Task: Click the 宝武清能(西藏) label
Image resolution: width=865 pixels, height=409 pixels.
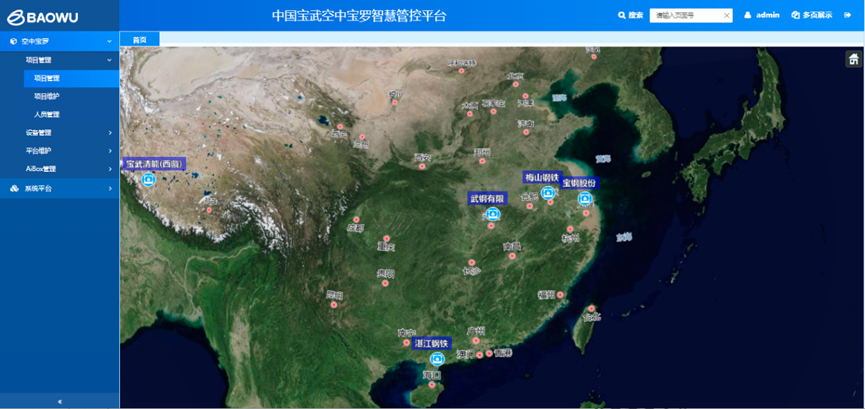Action: click(154, 164)
